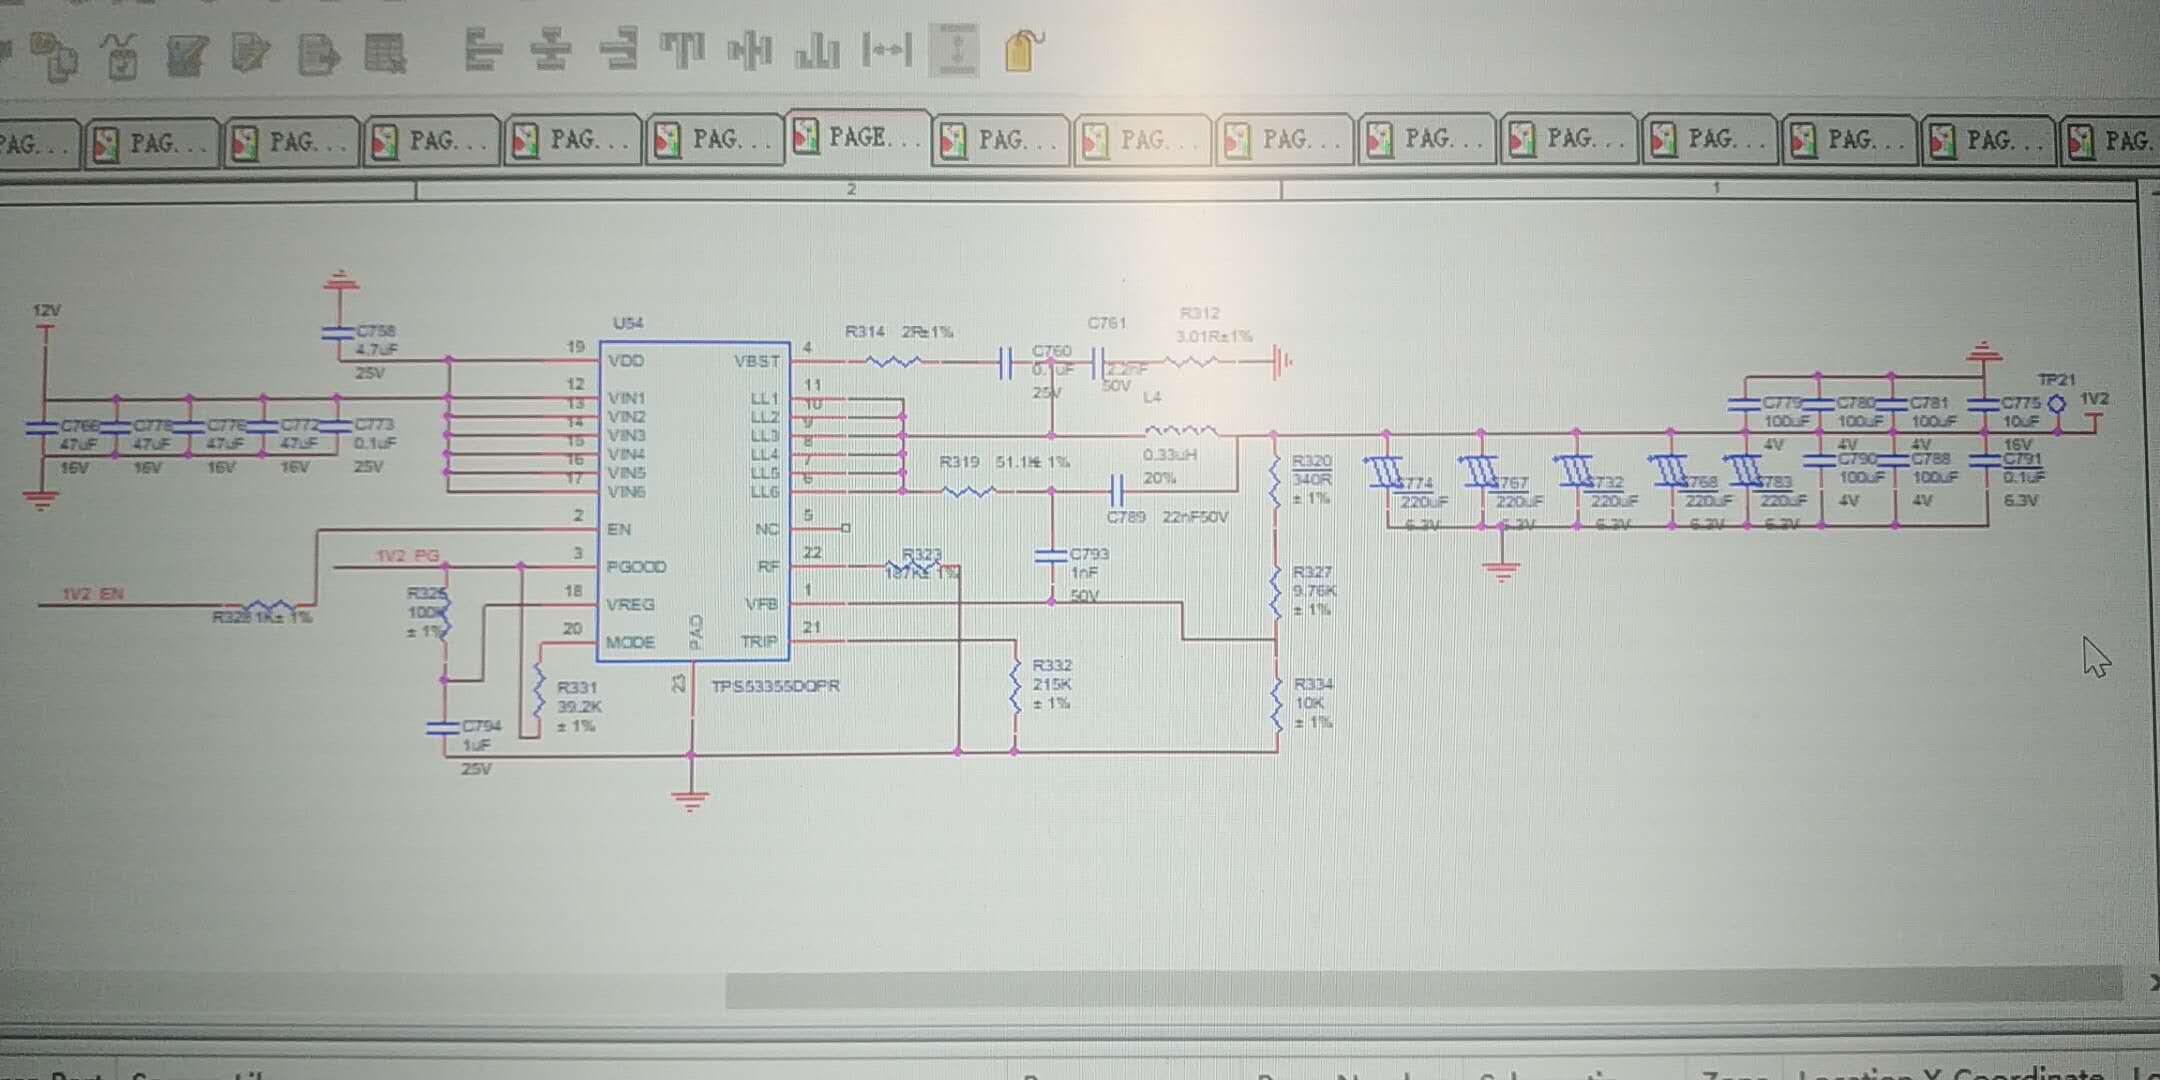Click the align right edges icon
Viewport: 2160px width, 1080px height.
pos(619,50)
